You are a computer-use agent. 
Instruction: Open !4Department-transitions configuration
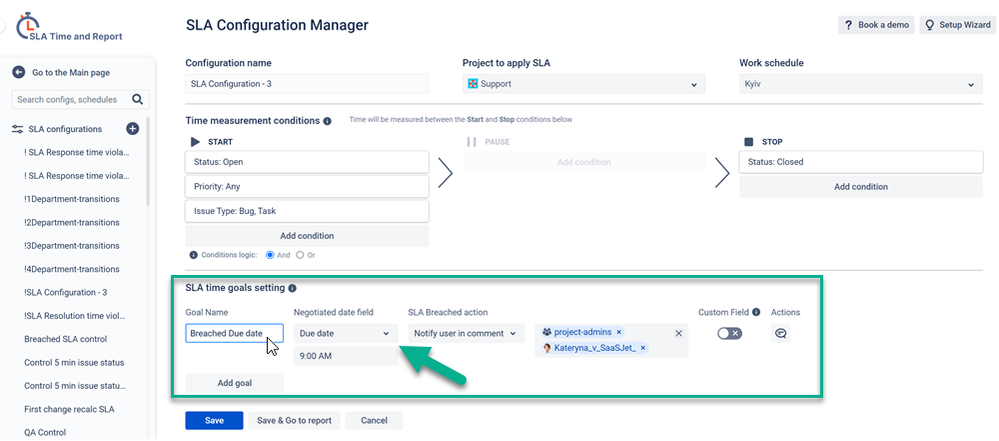pyautogui.click(x=71, y=269)
